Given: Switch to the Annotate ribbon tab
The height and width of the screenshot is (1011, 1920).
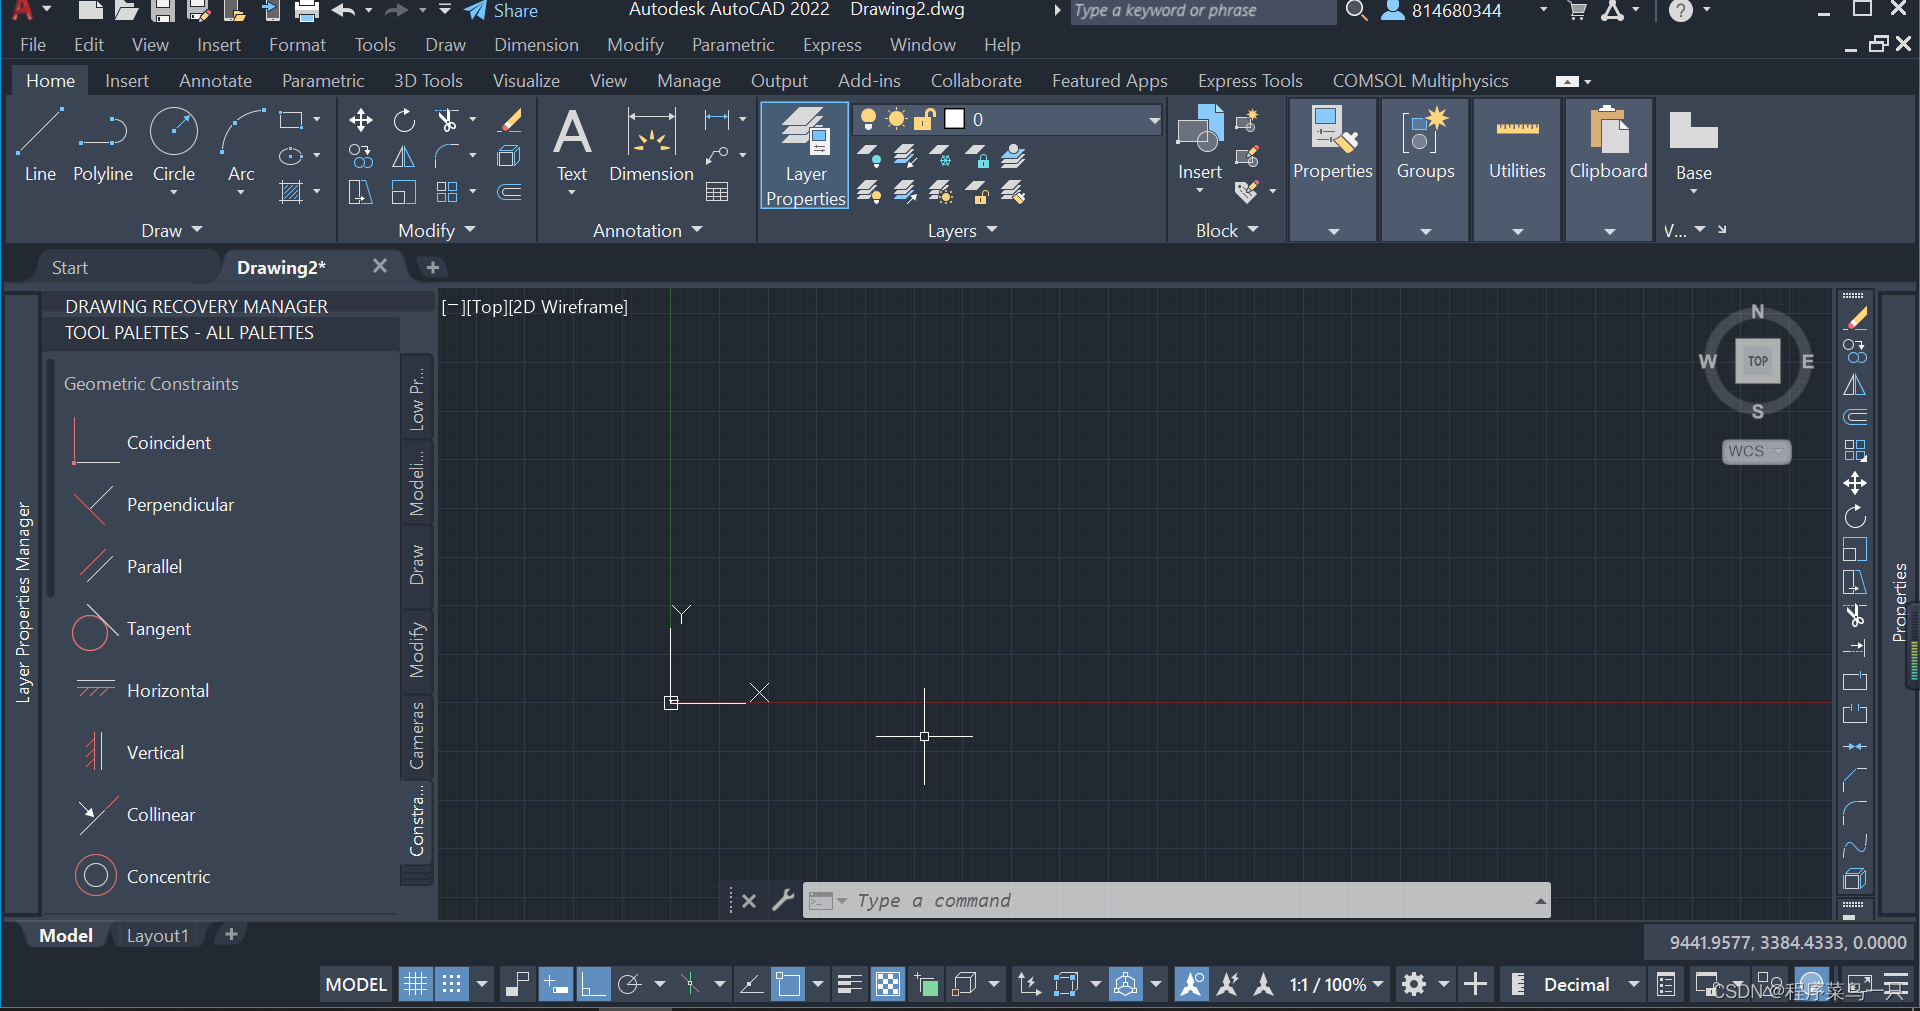Looking at the screenshot, I should [x=215, y=81].
